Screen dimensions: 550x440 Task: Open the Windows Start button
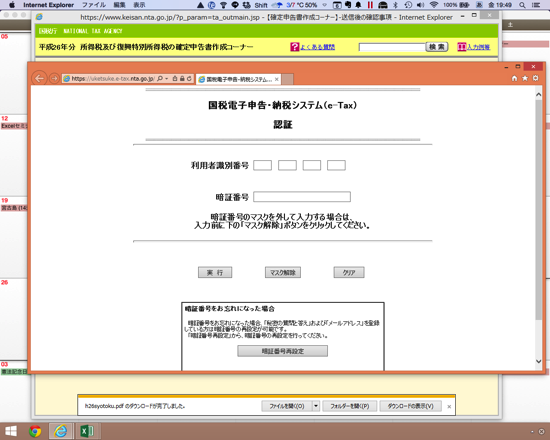pyautogui.click(x=11, y=431)
